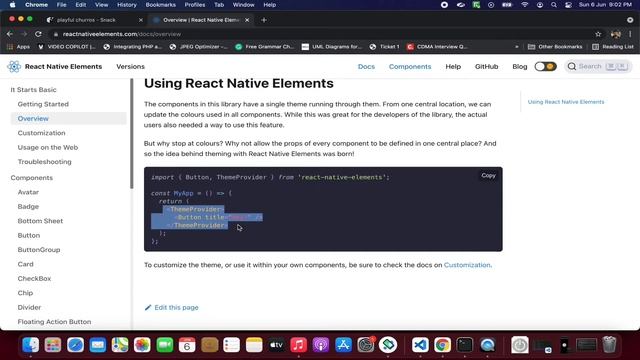Expand hidden bookmarks overflow chevron
Viewport: 640px width, 360px height.
[x=517, y=47]
